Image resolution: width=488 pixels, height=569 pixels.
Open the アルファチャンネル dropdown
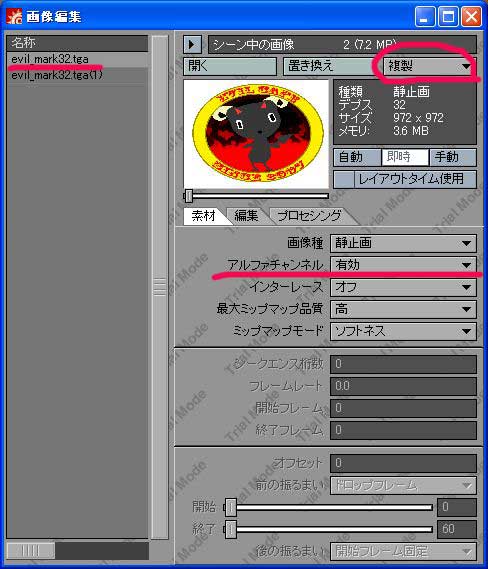click(403, 265)
